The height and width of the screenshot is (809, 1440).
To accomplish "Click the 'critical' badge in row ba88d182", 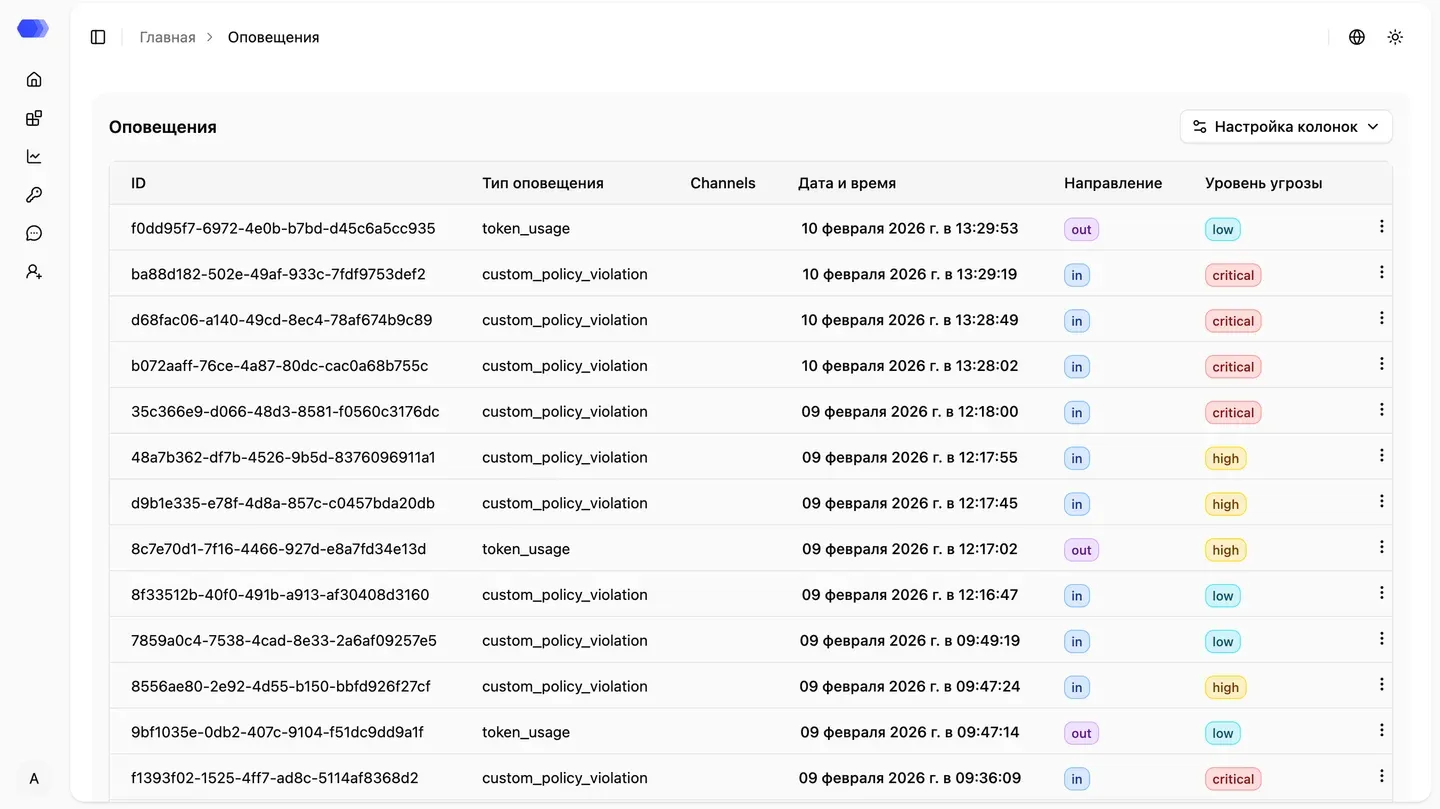I will click(1233, 275).
